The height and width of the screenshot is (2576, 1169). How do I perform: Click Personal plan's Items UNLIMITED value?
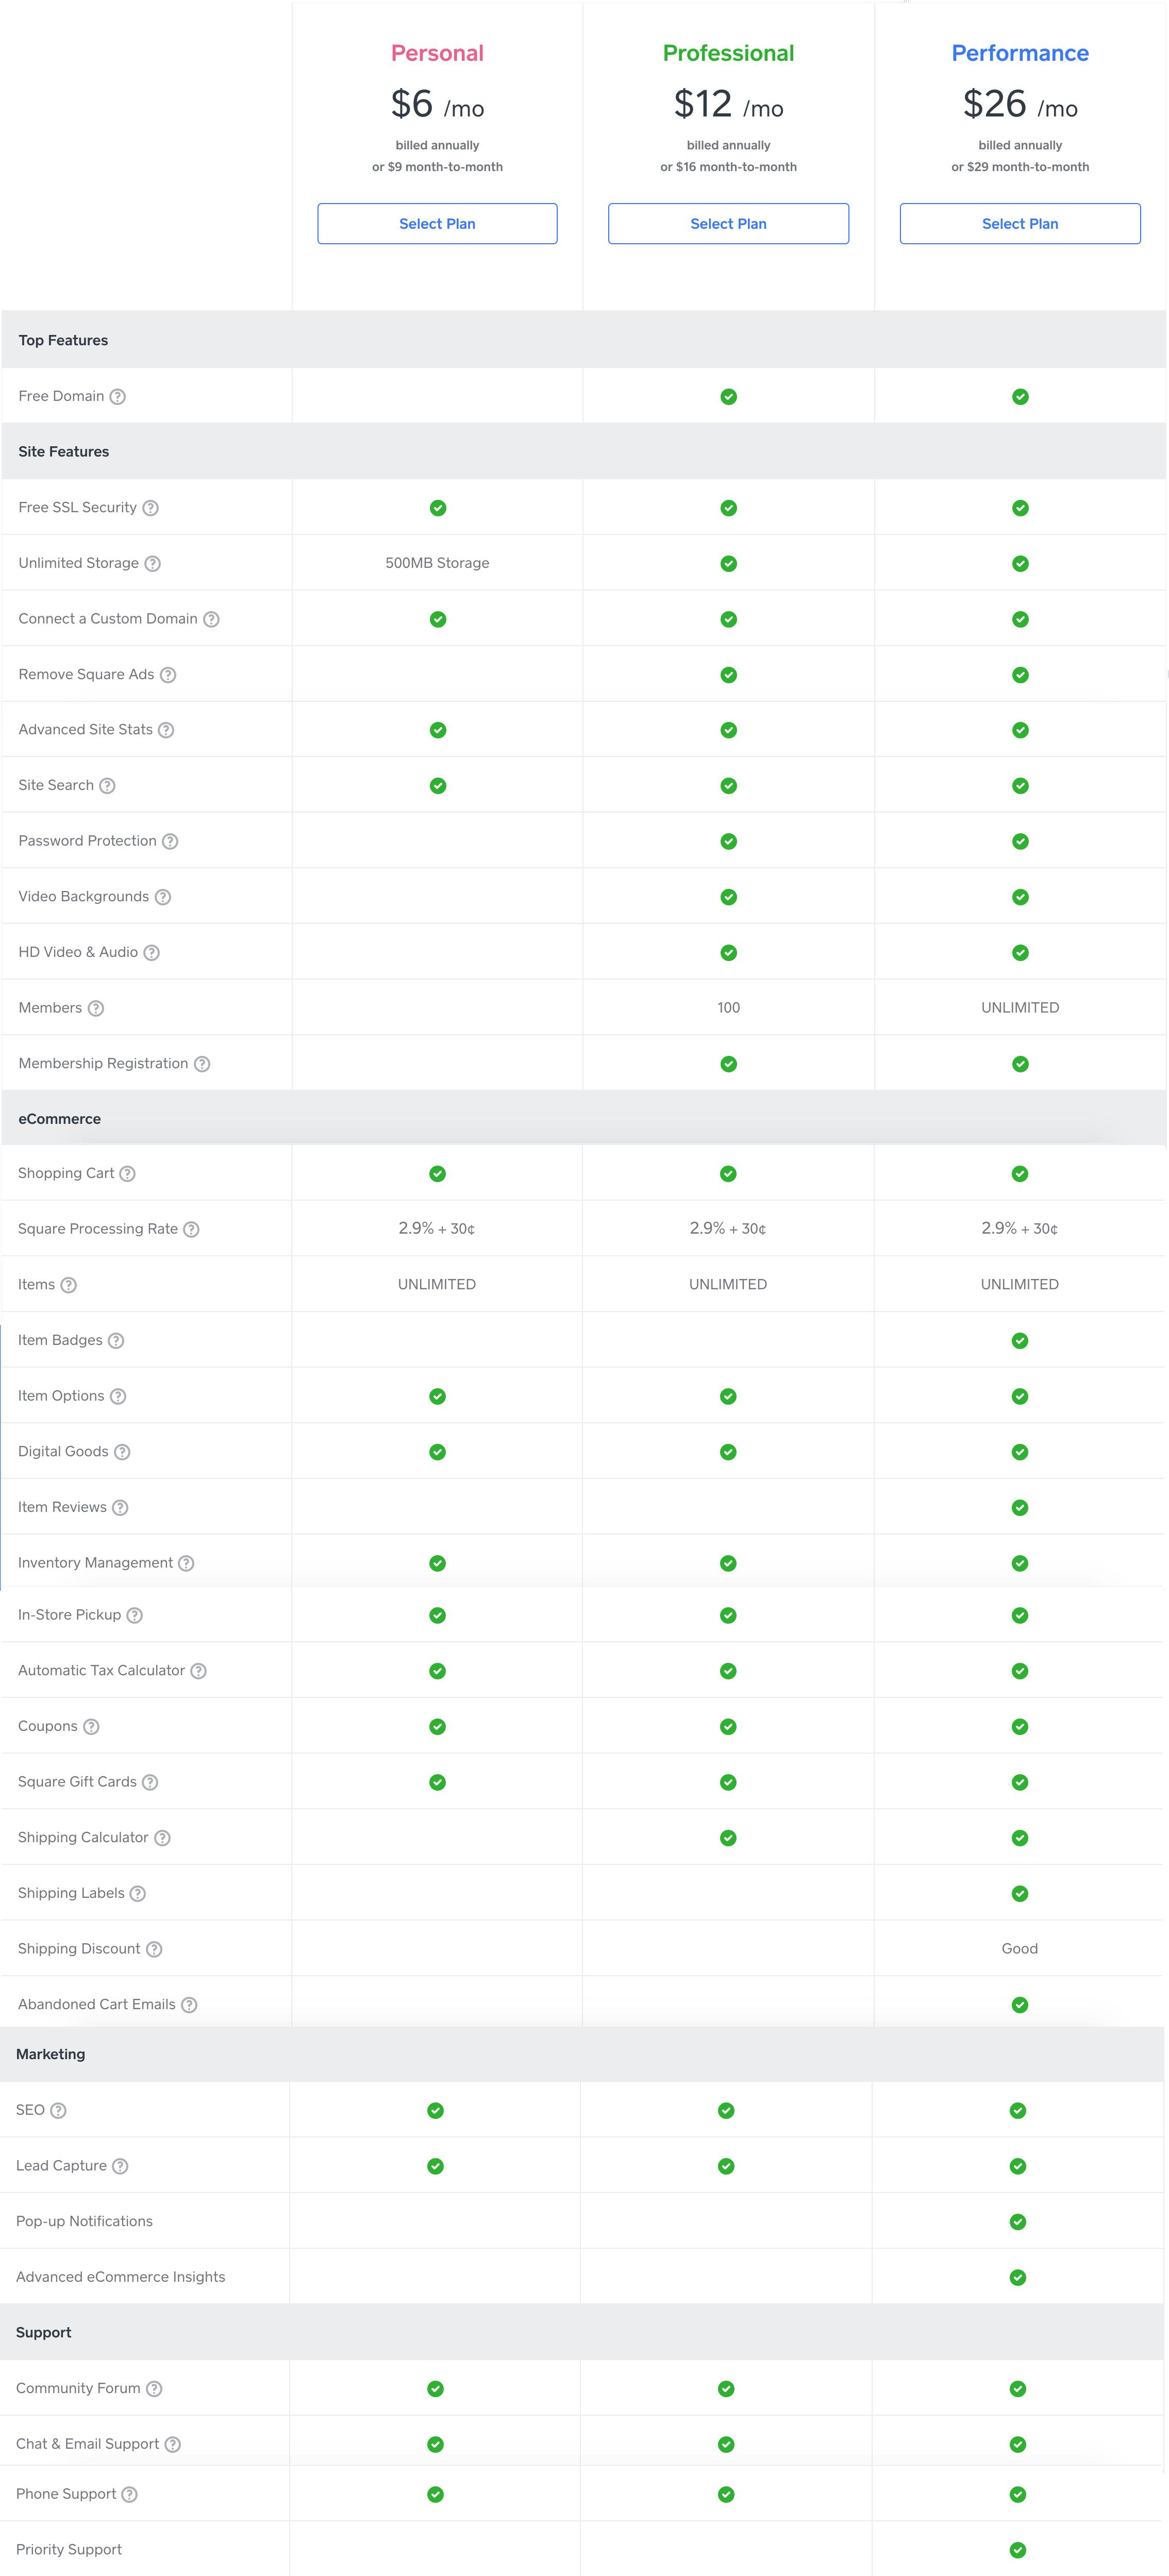point(437,1285)
